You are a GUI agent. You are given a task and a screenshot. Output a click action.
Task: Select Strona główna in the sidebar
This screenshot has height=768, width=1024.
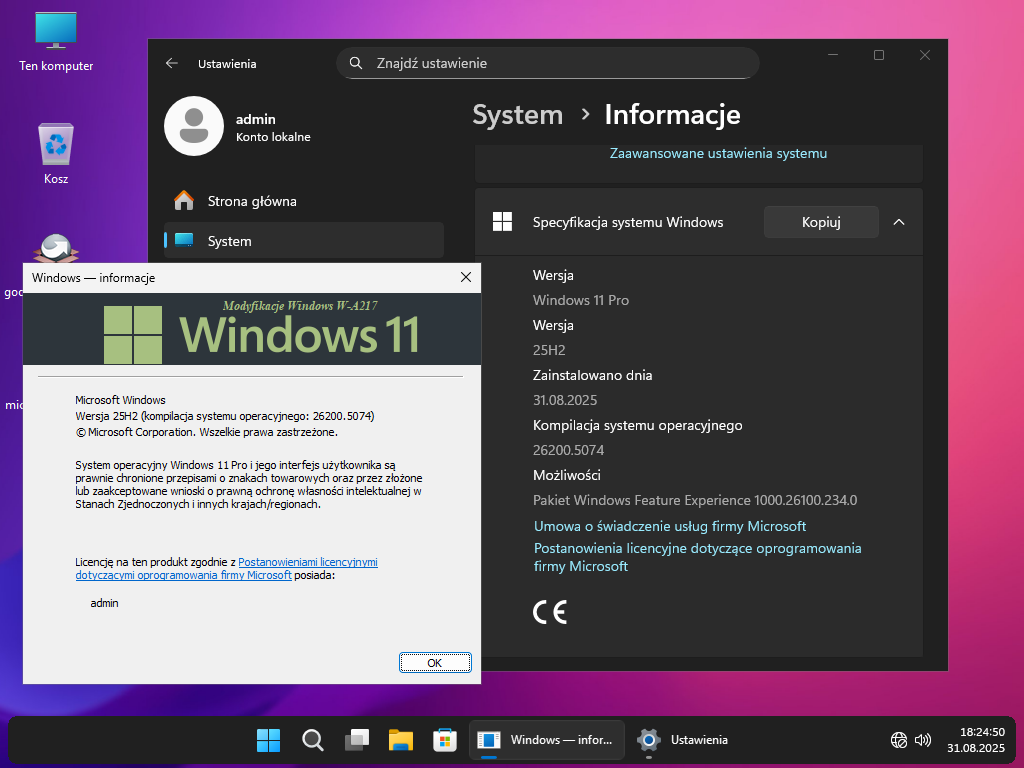251,201
